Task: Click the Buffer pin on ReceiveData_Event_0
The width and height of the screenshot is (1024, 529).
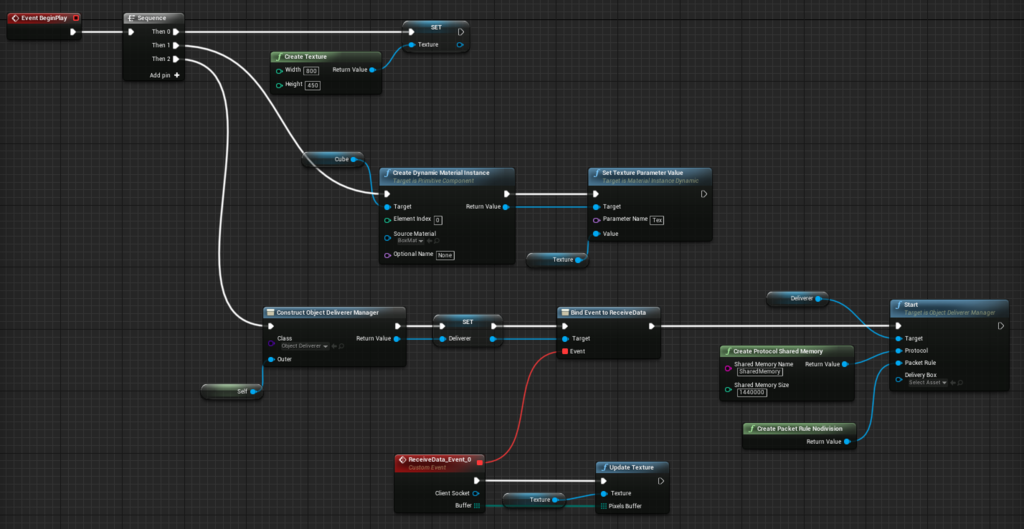Action: 477,505
